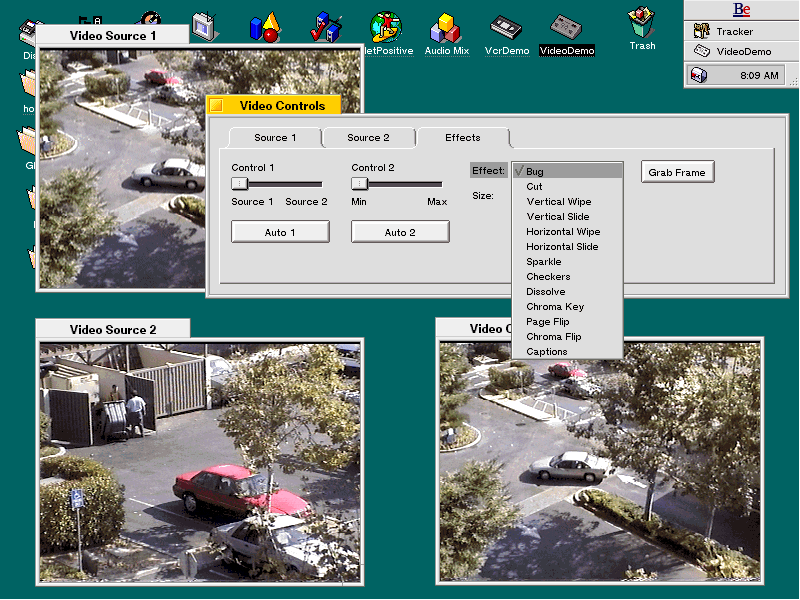Click the Control 1 slider thumb

pos(239,184)
